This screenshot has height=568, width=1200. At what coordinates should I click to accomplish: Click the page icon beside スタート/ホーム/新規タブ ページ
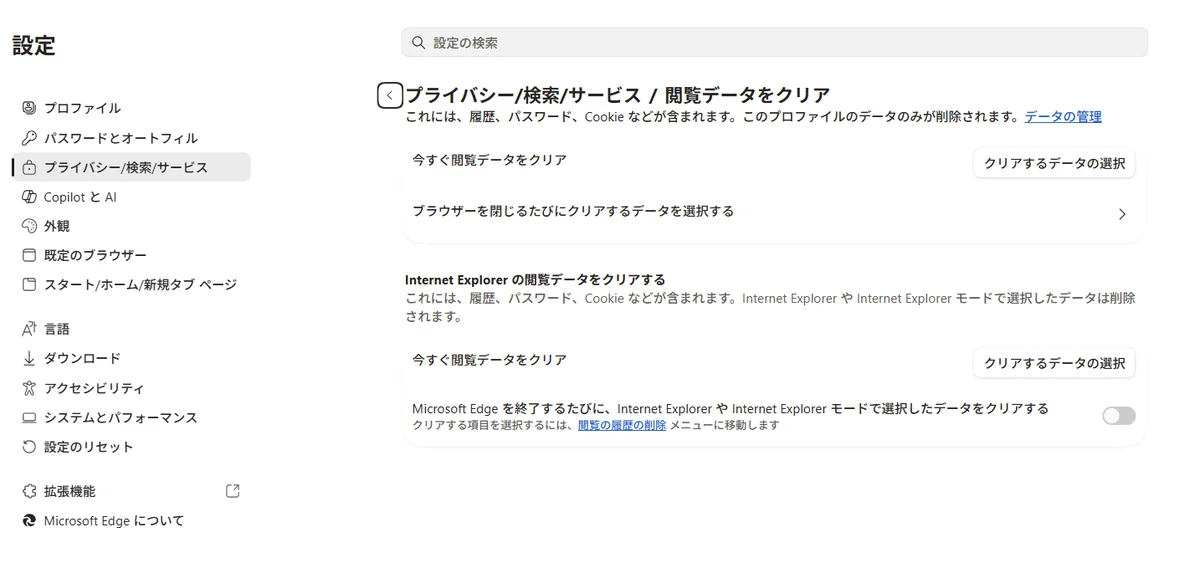tap(29, 285)
